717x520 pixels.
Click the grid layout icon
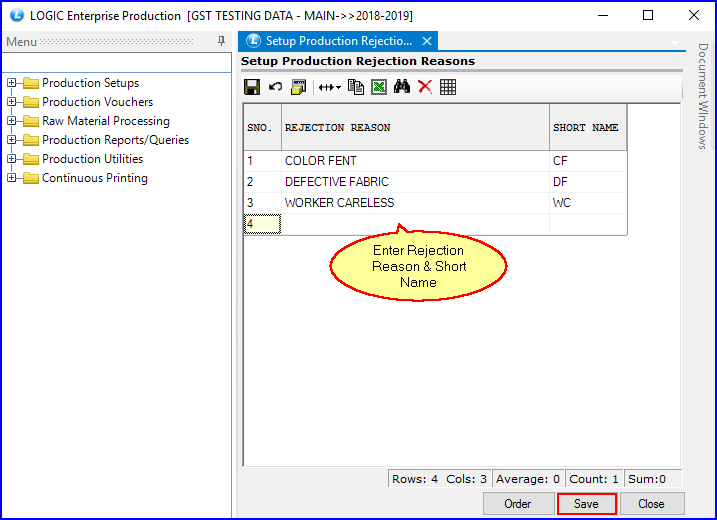click(448, 87)
